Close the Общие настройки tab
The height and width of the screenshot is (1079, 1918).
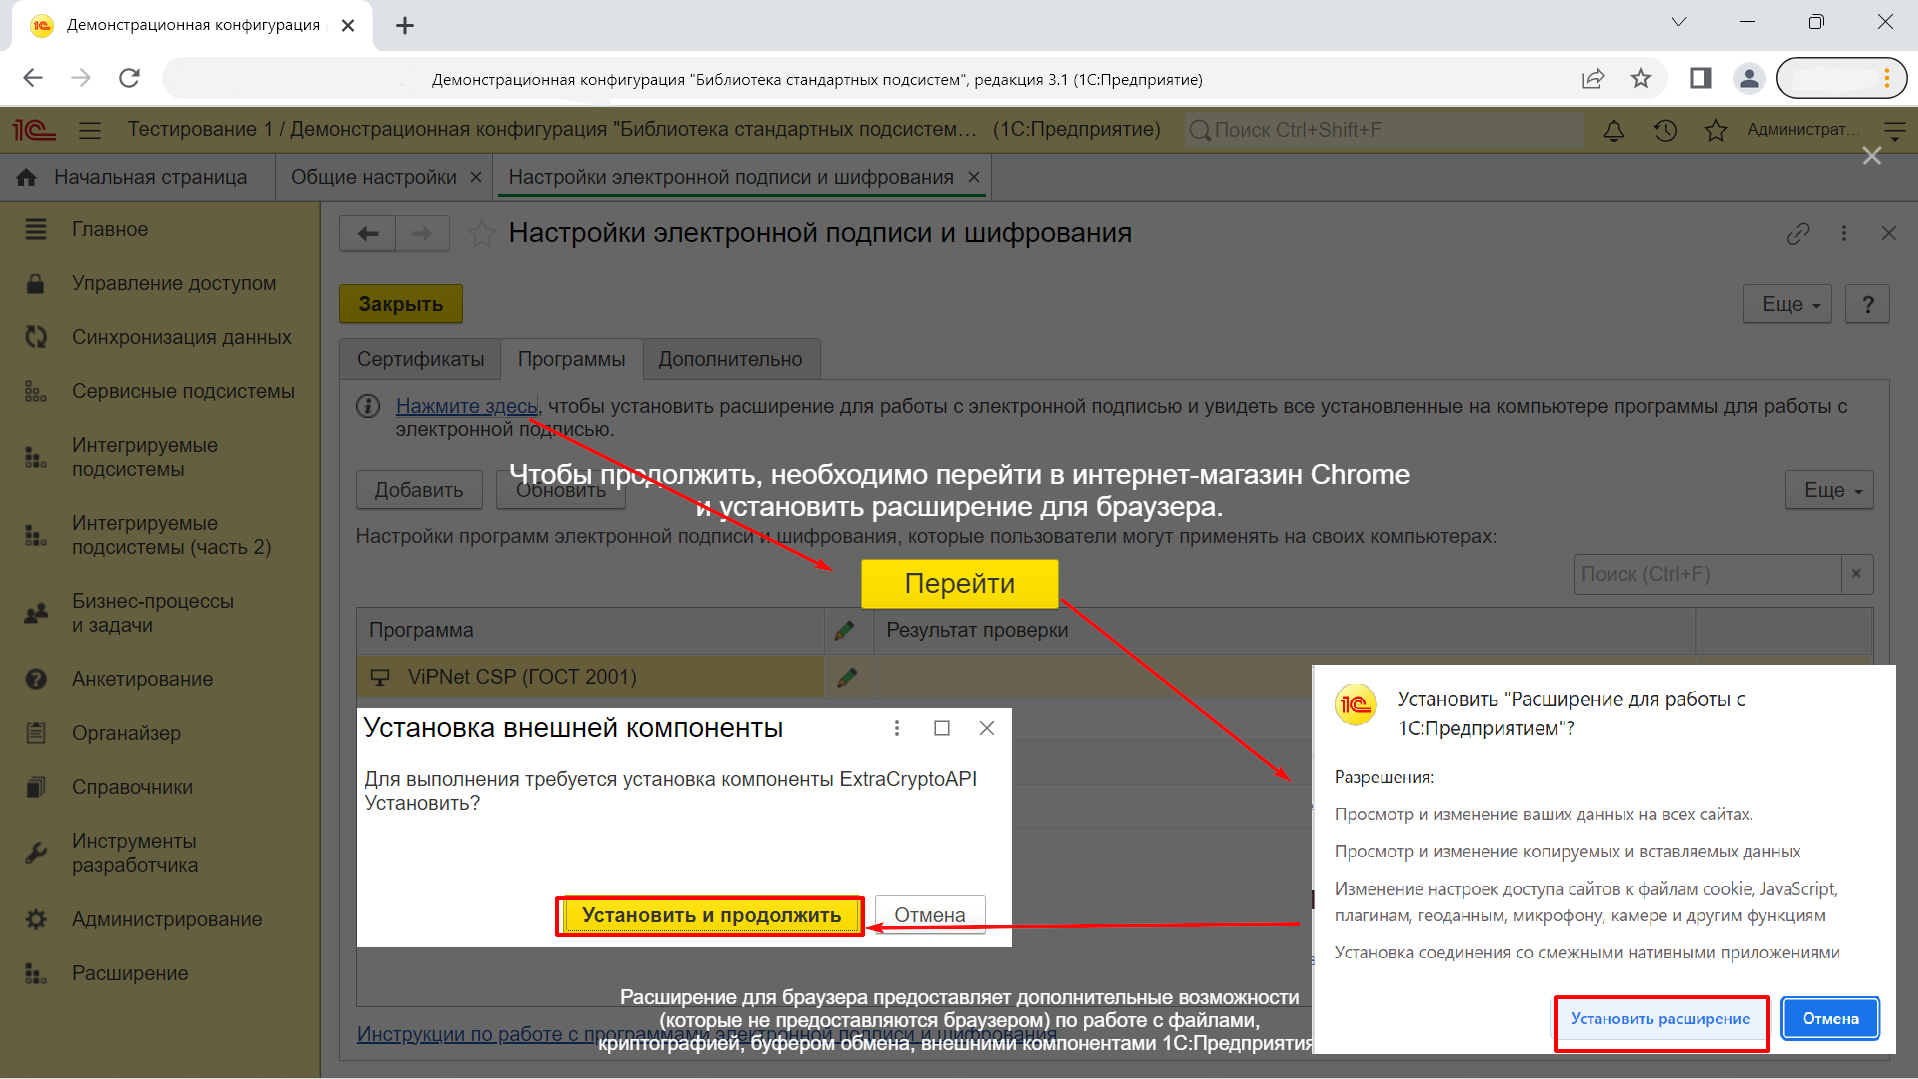[x=476, y=177]
